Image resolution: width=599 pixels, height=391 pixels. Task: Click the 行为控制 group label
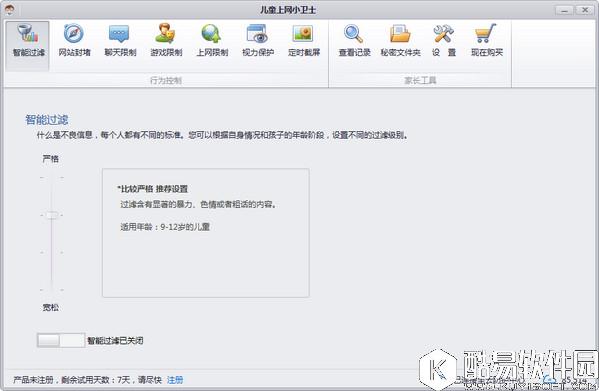pyautogui.click(x=165, y=81)
